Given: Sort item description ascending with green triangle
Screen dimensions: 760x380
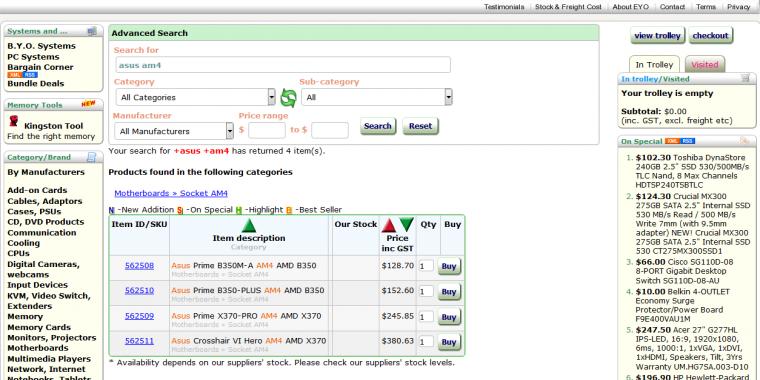Looking at the screenshot, I should tap(249, 225).
